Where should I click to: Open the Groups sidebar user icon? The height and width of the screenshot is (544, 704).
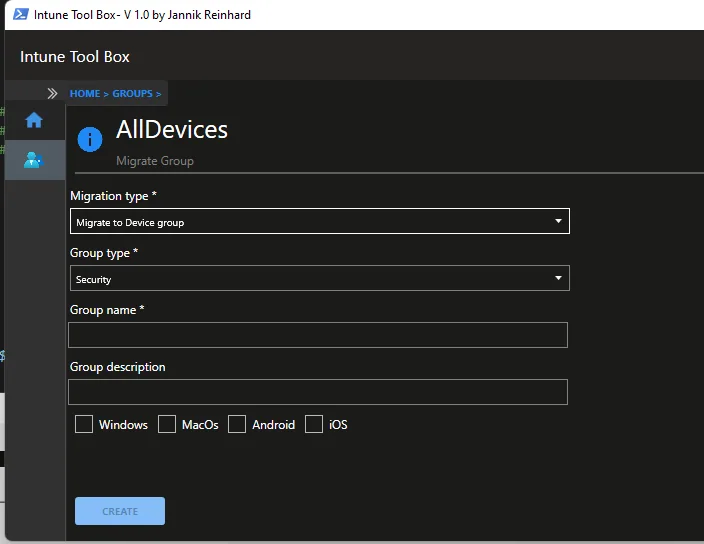[x=33, y=160]
